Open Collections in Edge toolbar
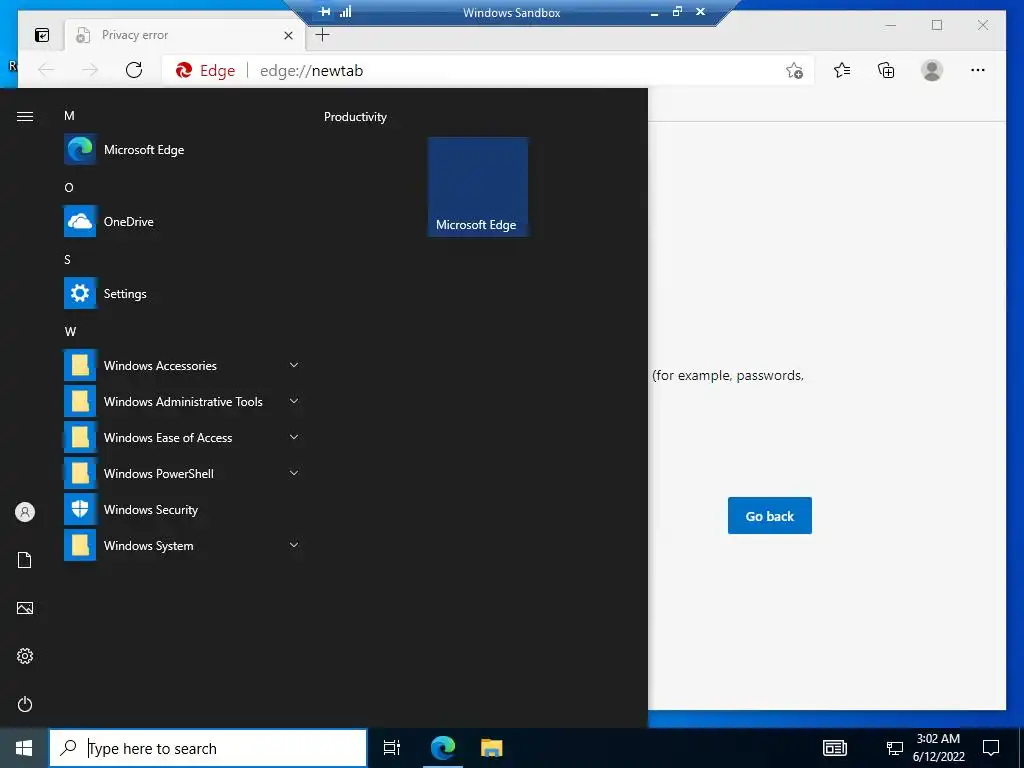 [x=886, y=70]
